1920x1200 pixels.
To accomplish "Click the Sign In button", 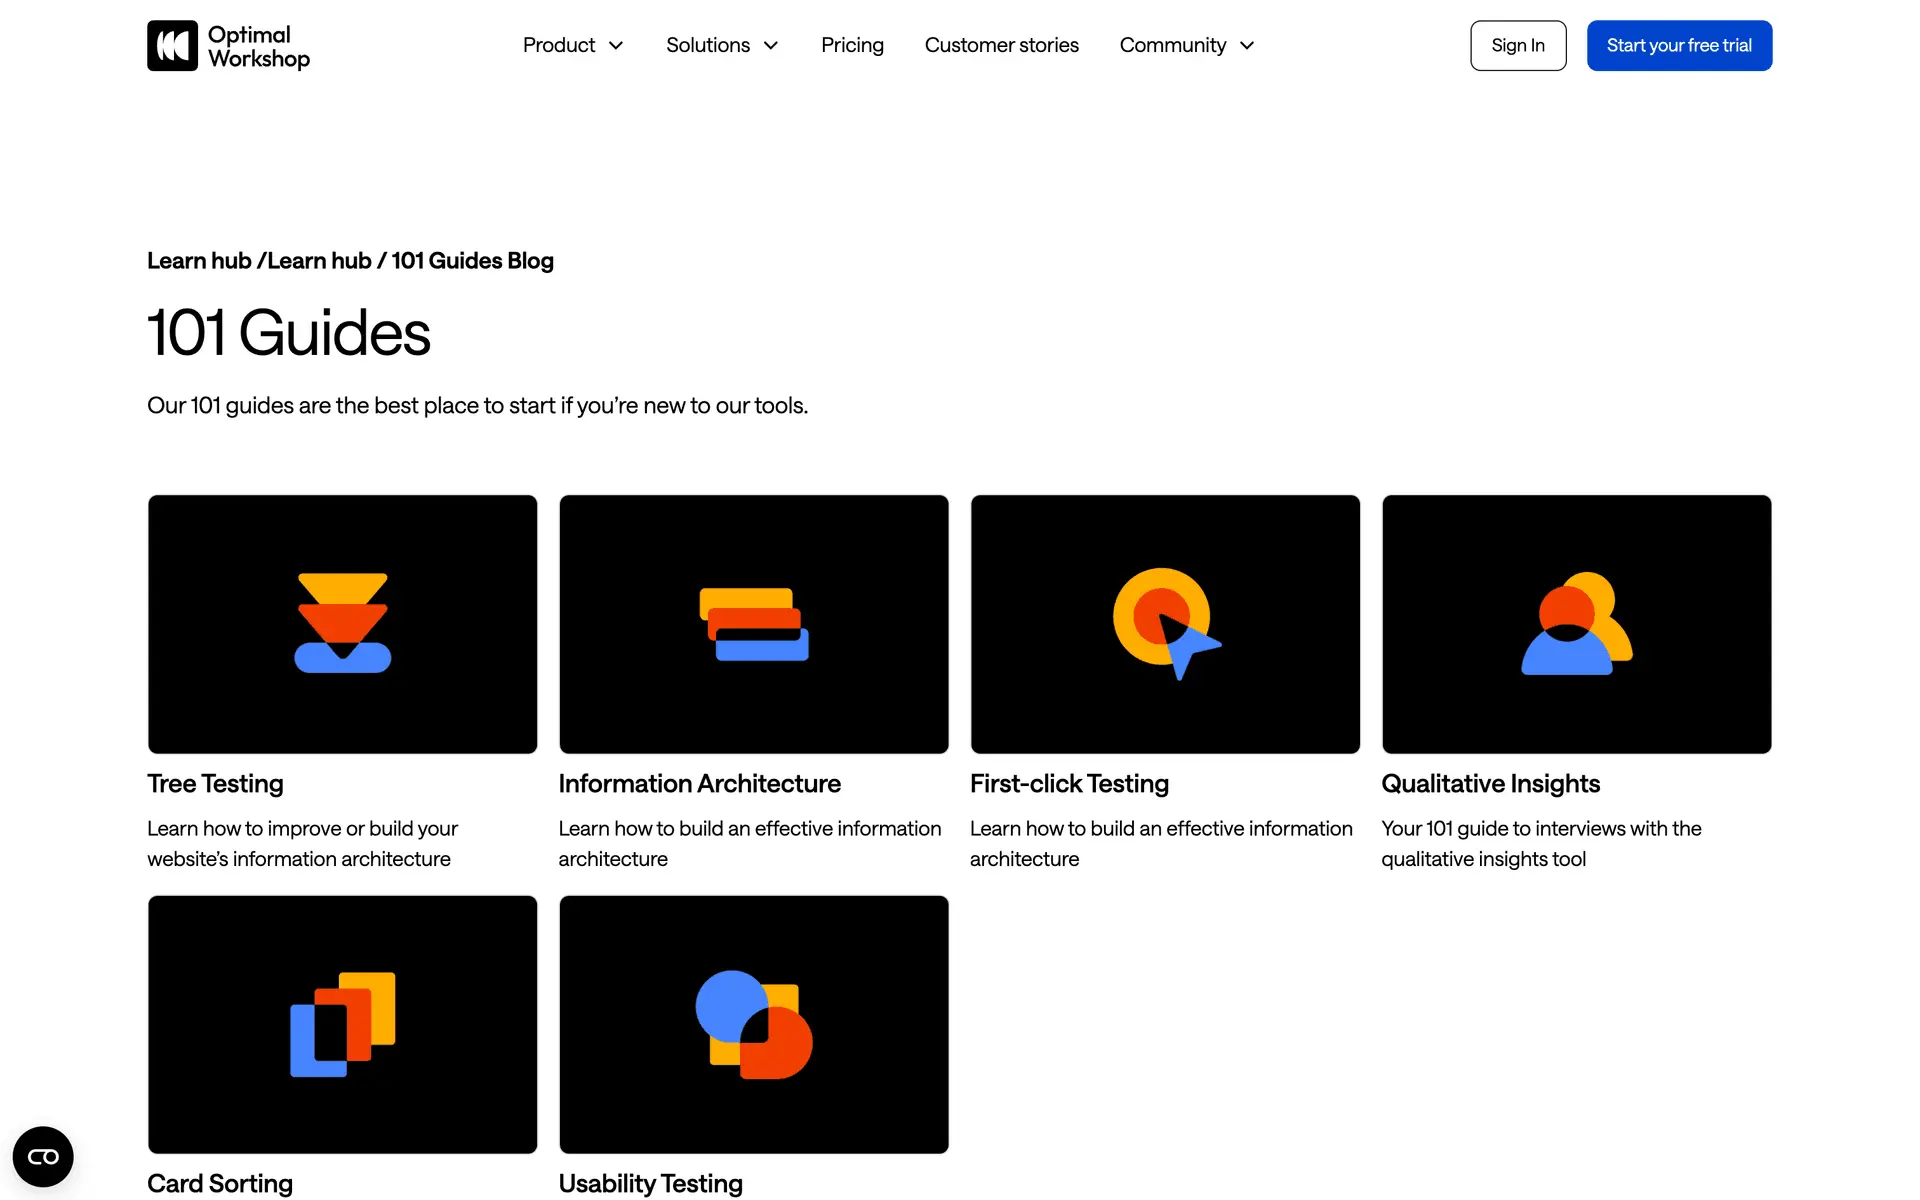I will point(1517,46).
